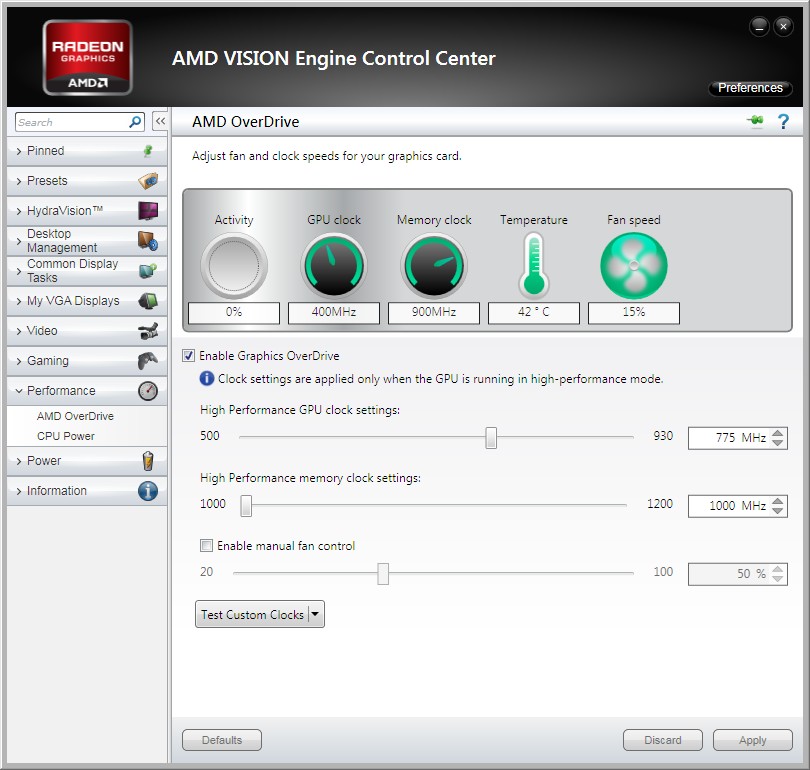Click the Test Custom Clocks button
Viewport: 810px width, 770px height.
(x=252, y=614)
